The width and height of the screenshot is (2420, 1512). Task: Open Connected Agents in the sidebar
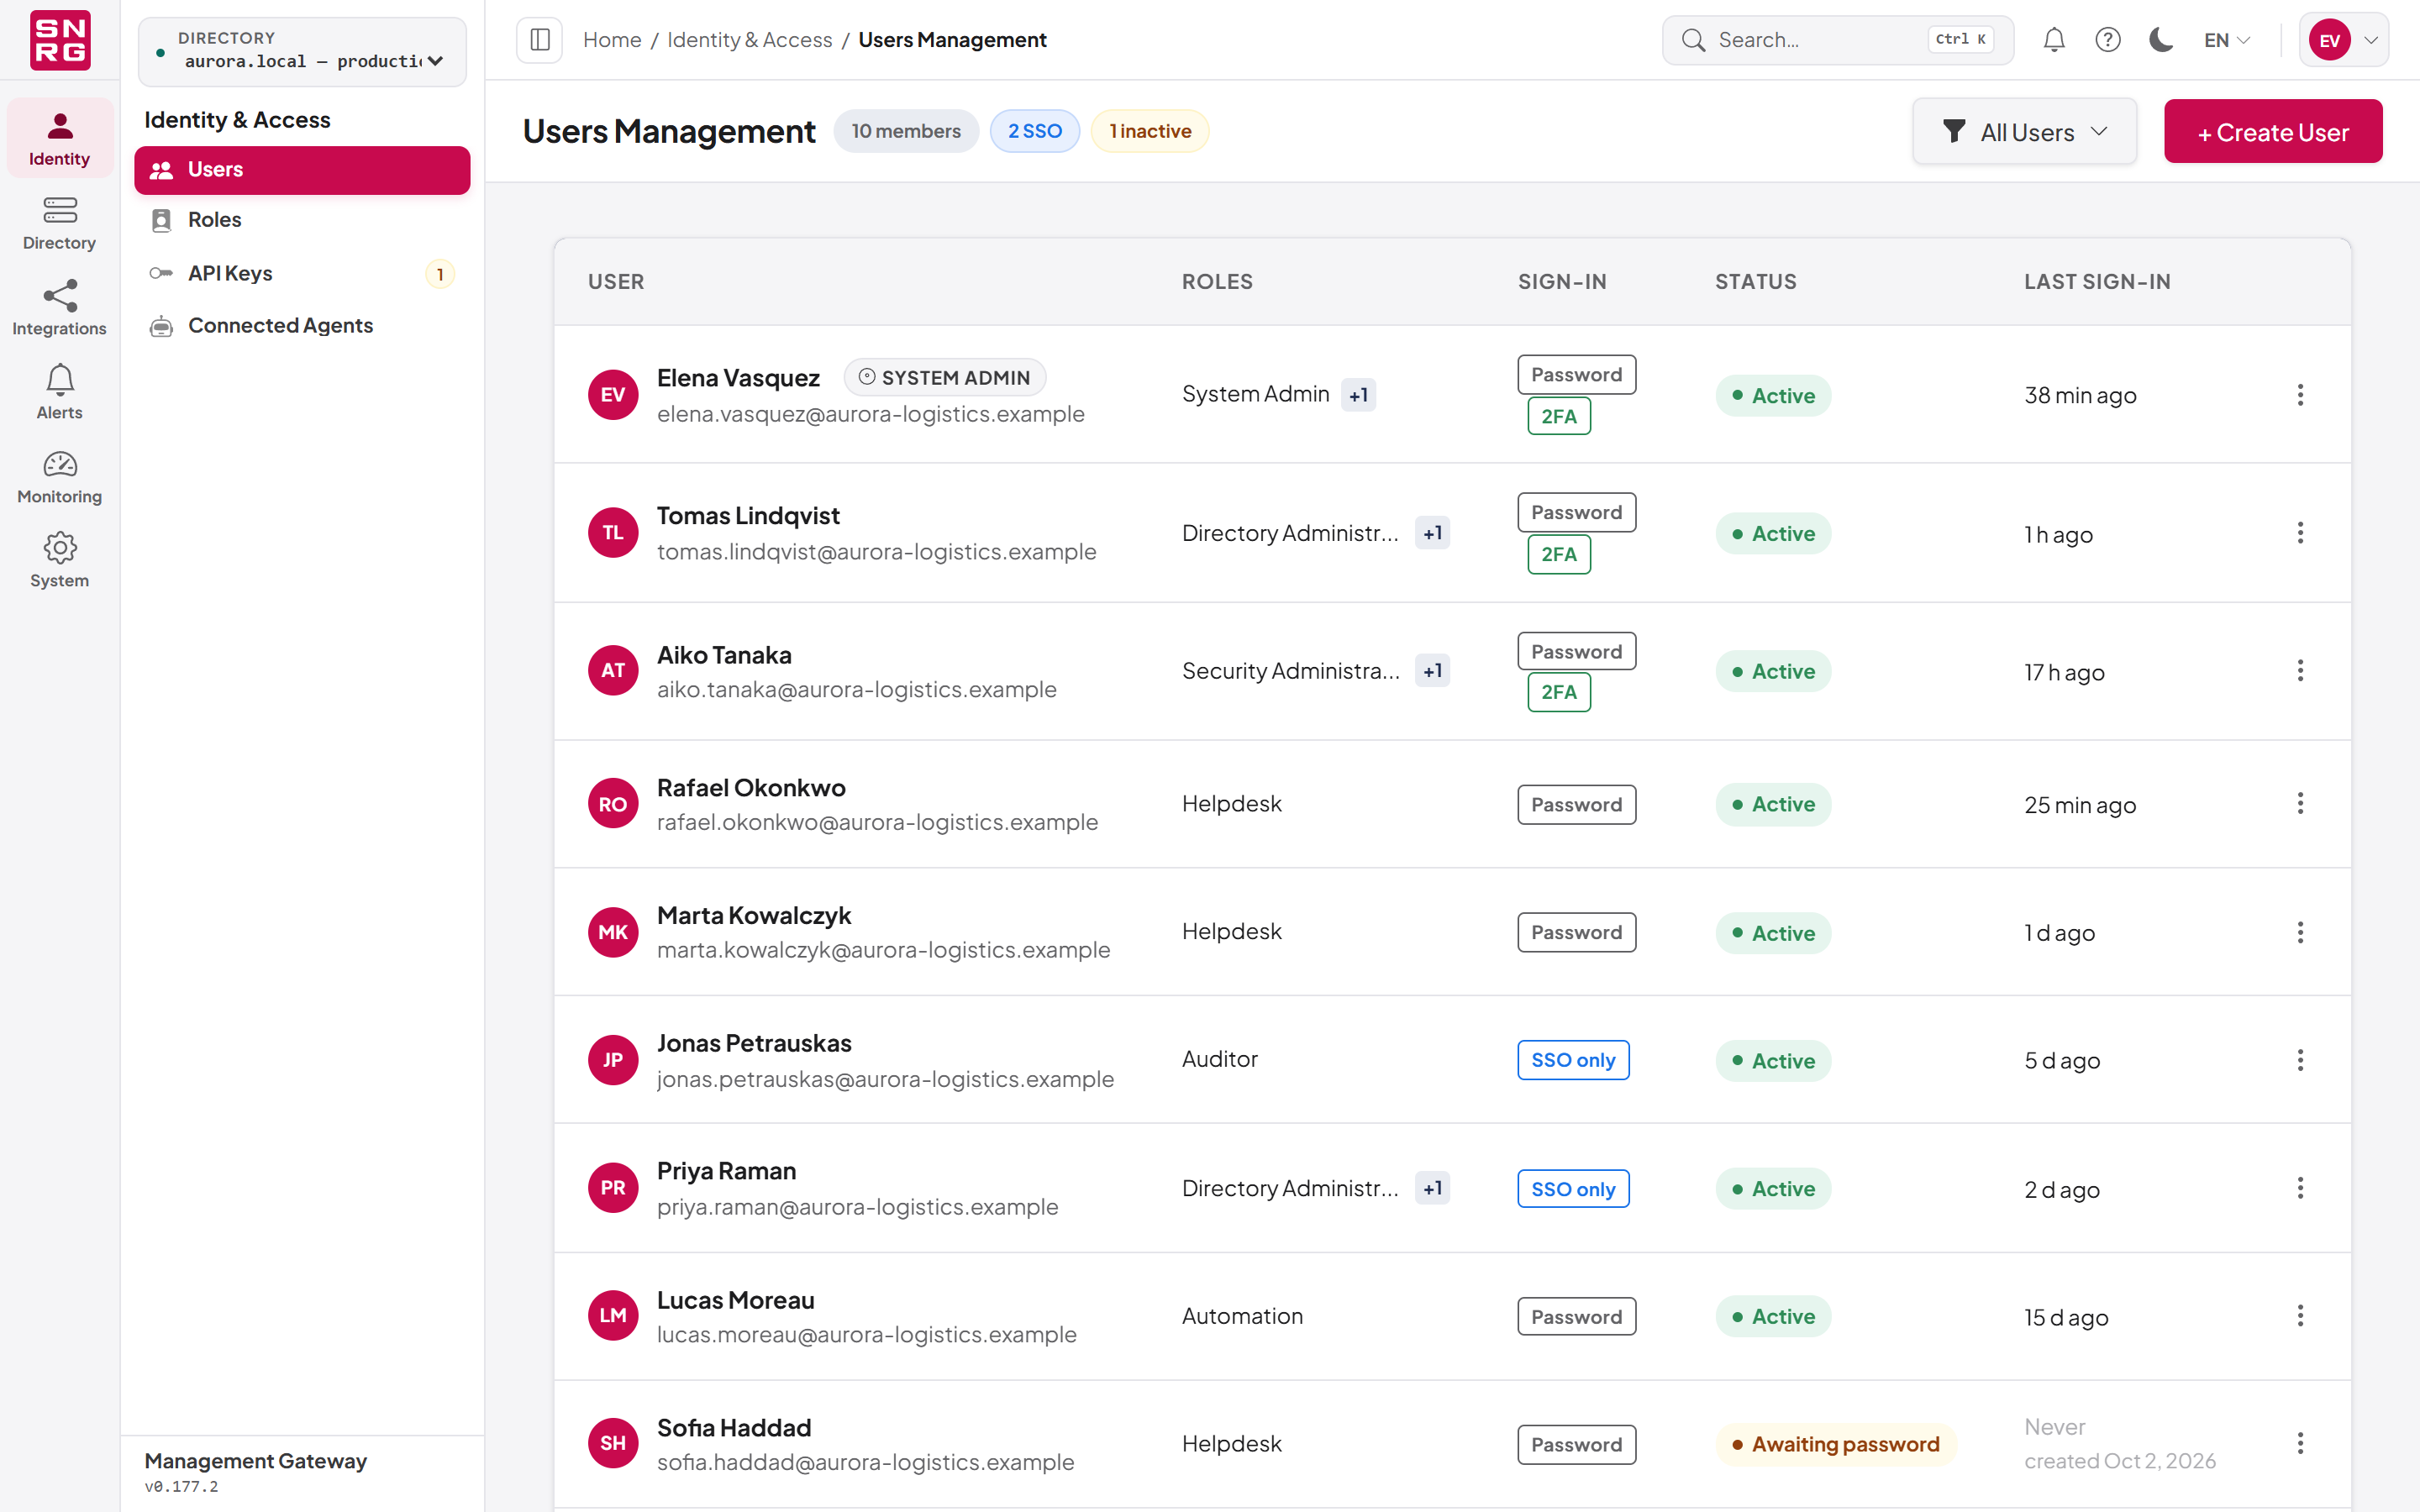[x=302, y=326]
